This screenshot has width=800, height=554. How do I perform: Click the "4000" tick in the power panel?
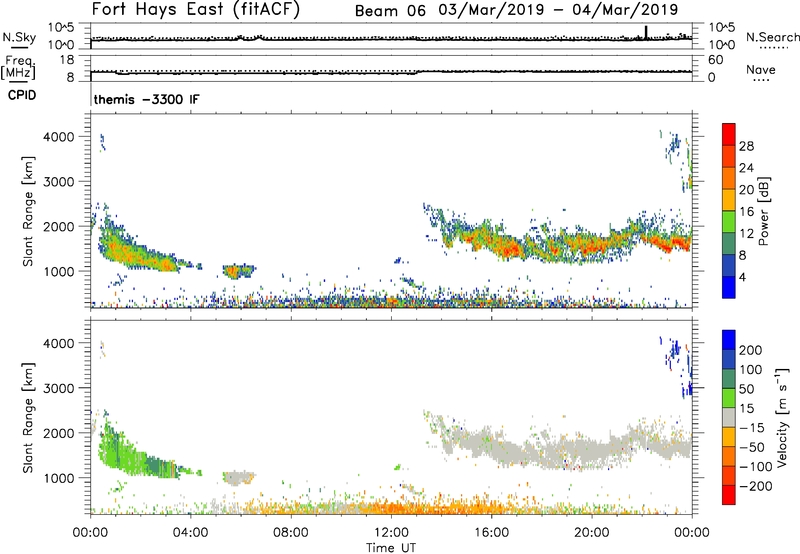click(58, 137)
